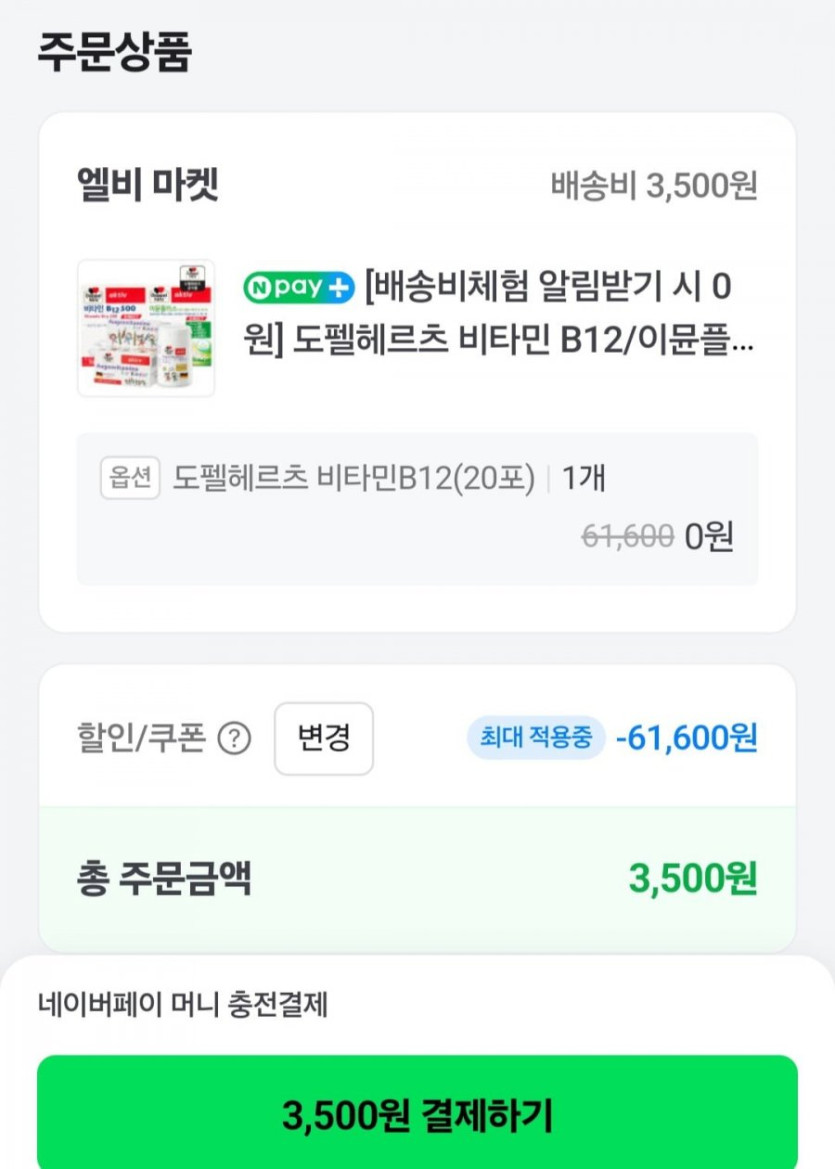Open the 도펠헤르츠 product thumbnail image
Screen dimensions: 835x1169
(146, 329)
